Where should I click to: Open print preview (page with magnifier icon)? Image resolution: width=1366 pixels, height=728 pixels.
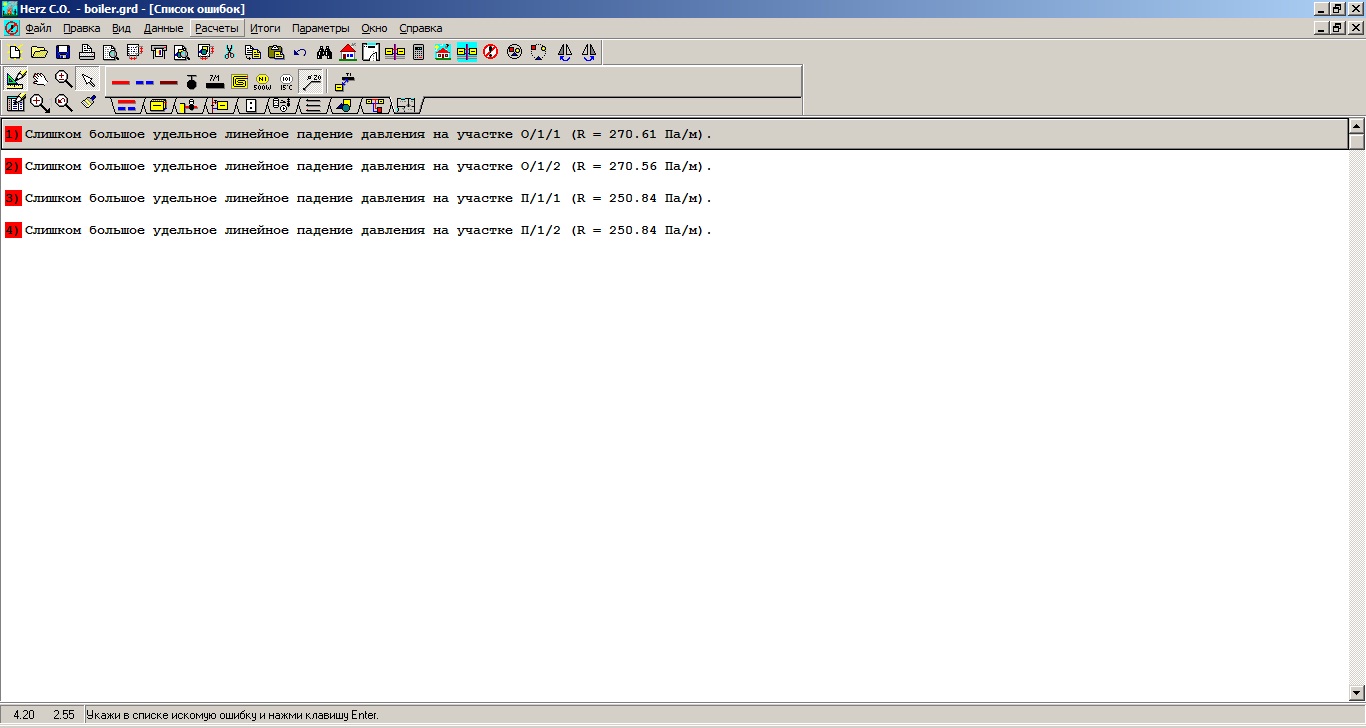point(111,52)
